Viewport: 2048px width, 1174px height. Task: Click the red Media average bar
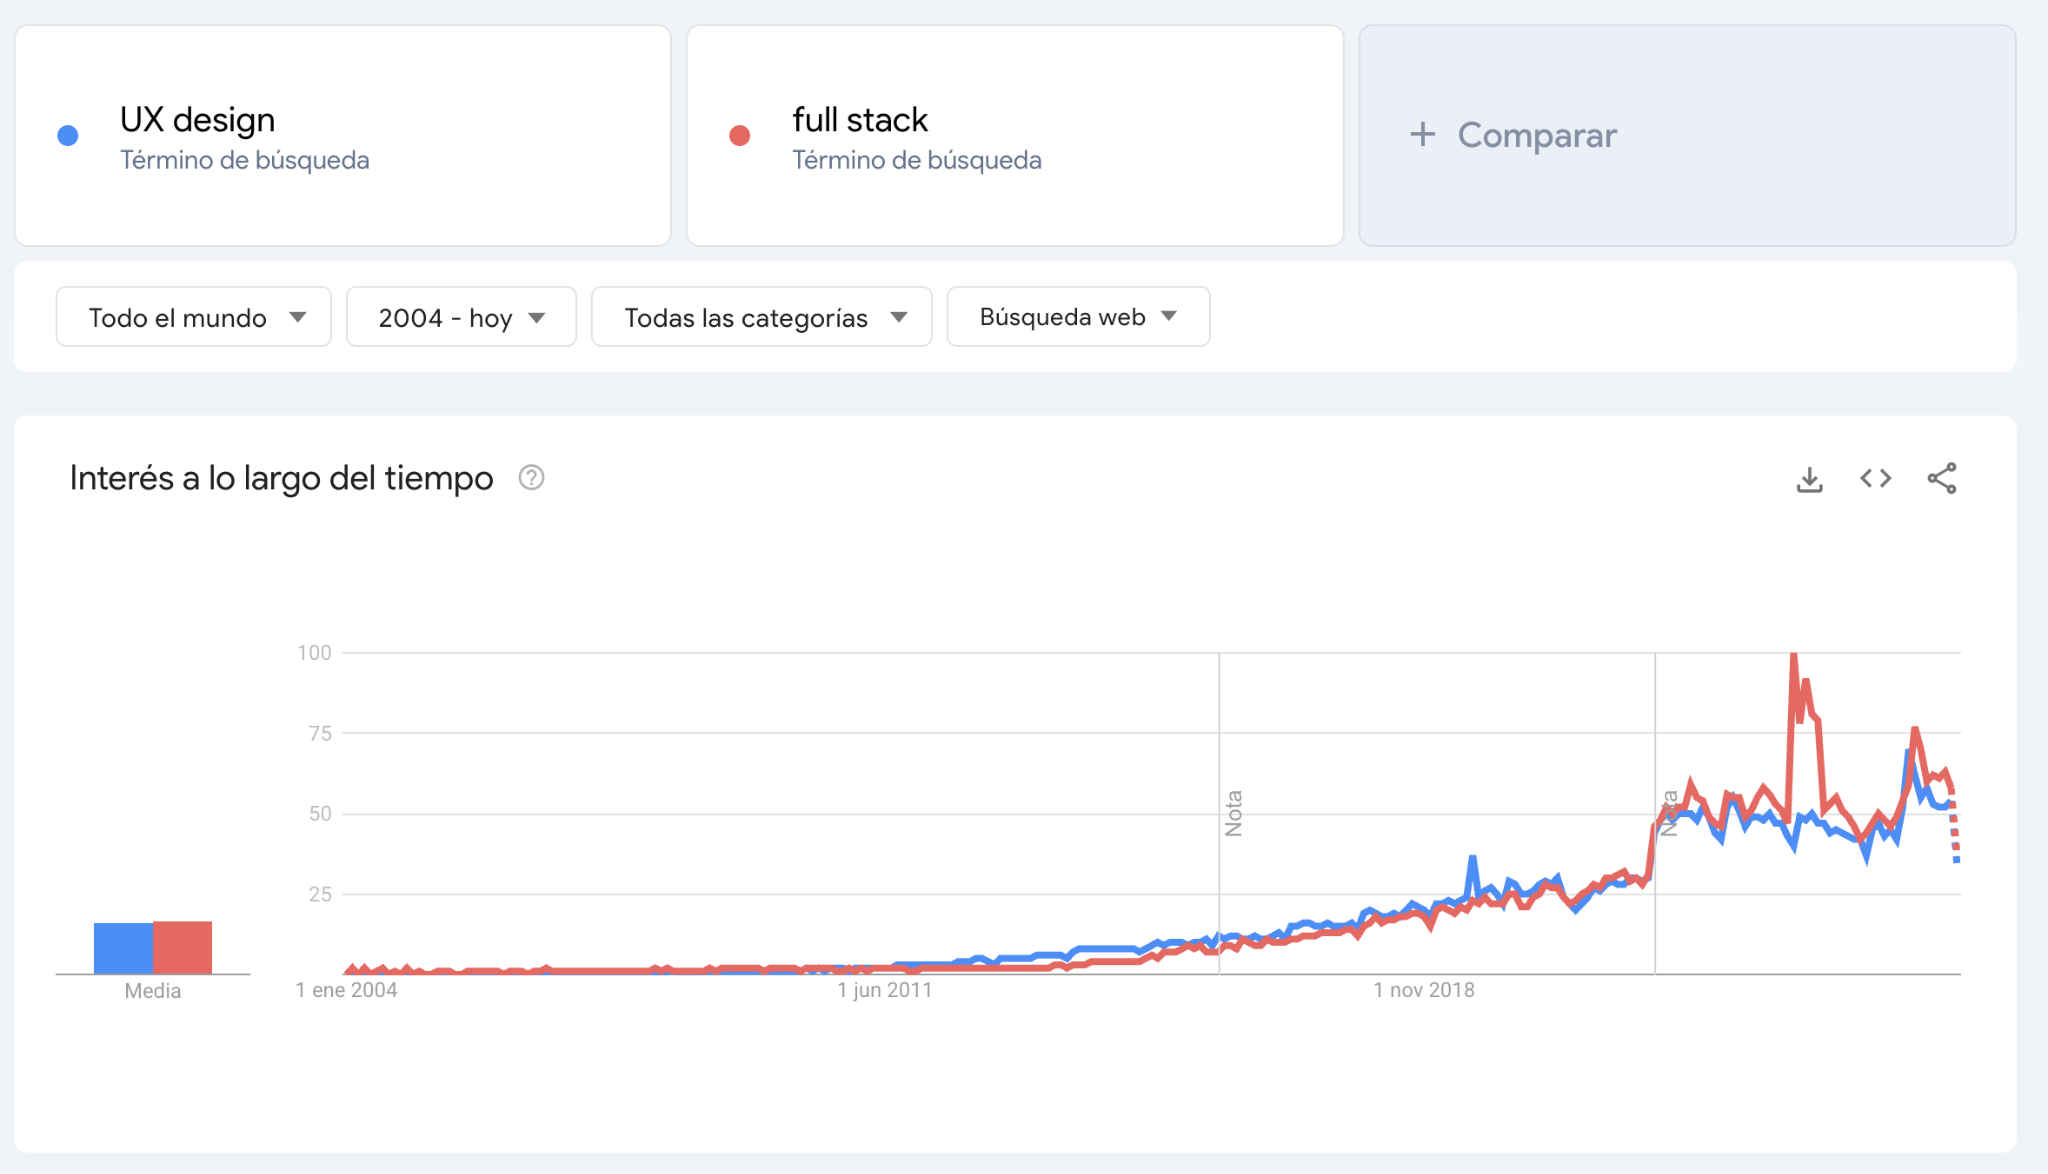click(x=183, y=947)
